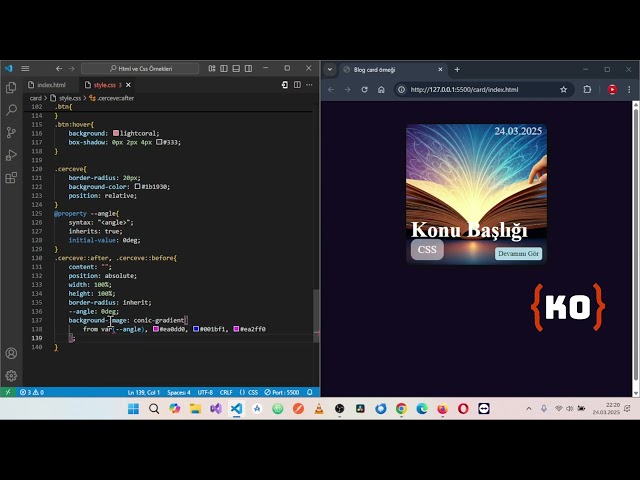The image size is (640, 480).
Task: Click the Devamını Gör button on card
Action: click(518, 253)
